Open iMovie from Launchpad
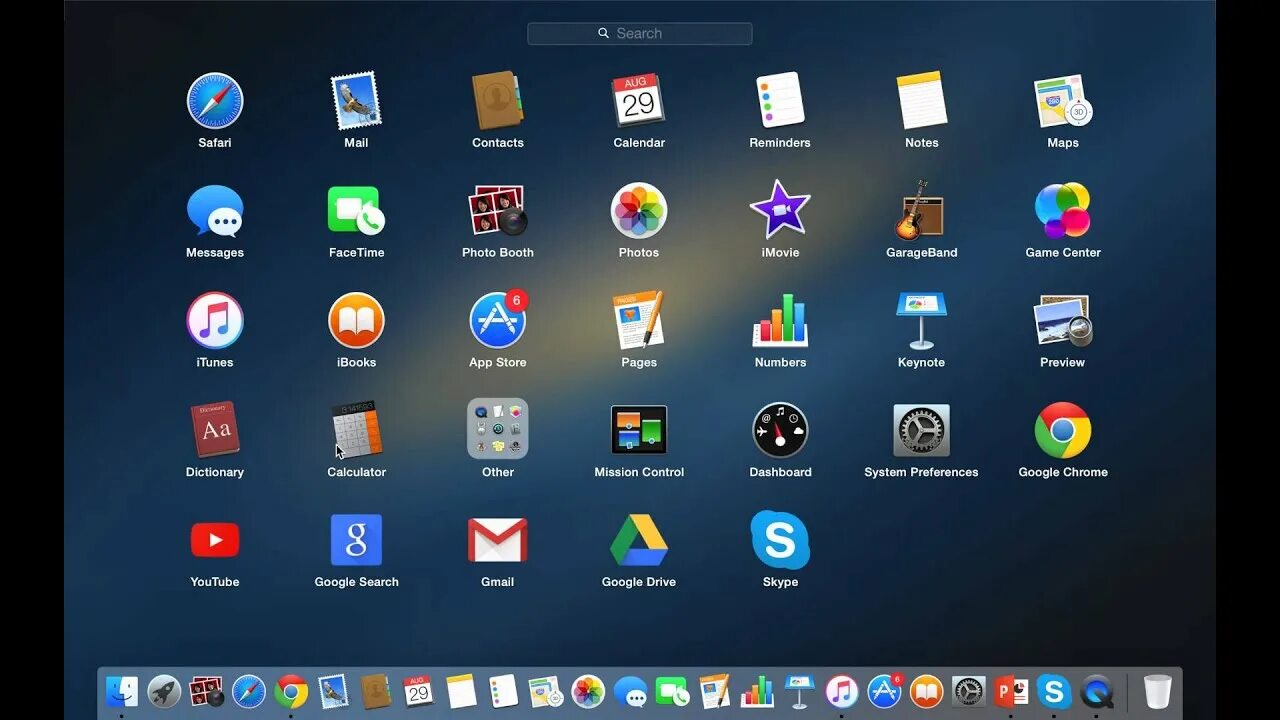The width and height of the screenshot is (1280, 720). (780, 211)
